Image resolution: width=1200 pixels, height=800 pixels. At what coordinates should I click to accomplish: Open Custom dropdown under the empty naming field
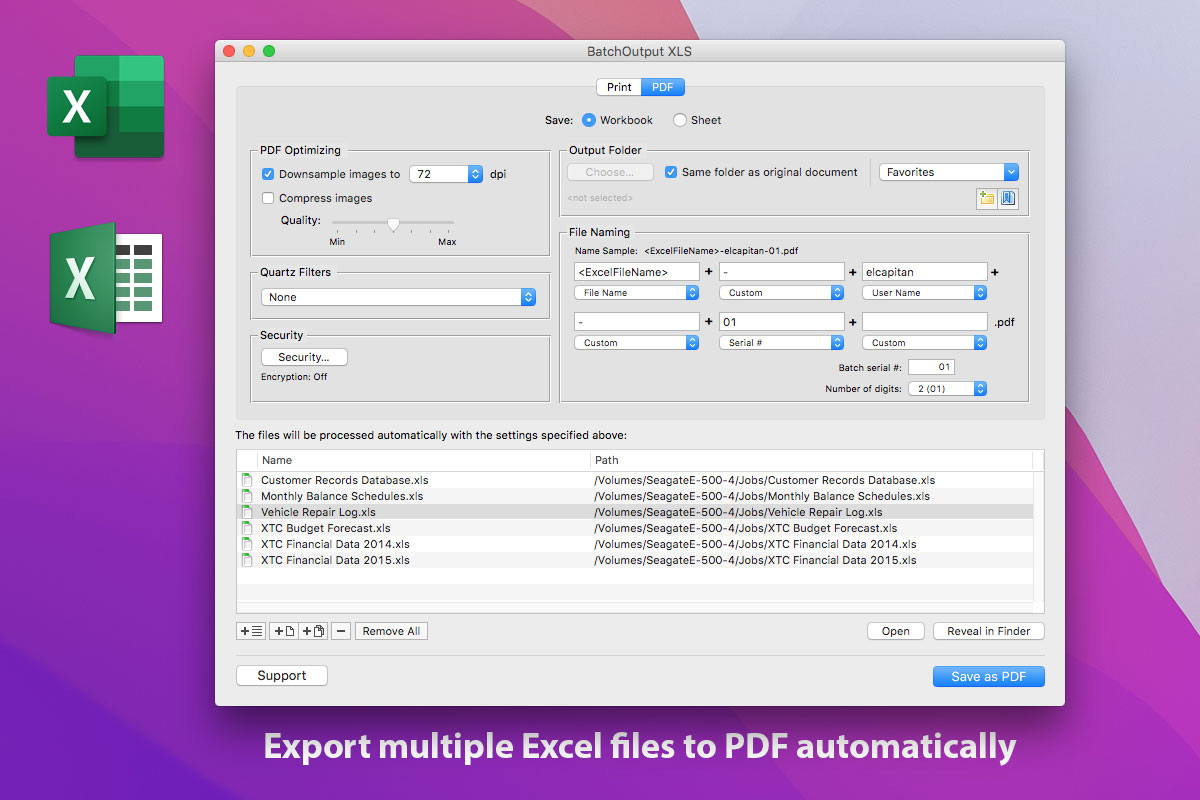pyautogui.click(x=925, y=343)
